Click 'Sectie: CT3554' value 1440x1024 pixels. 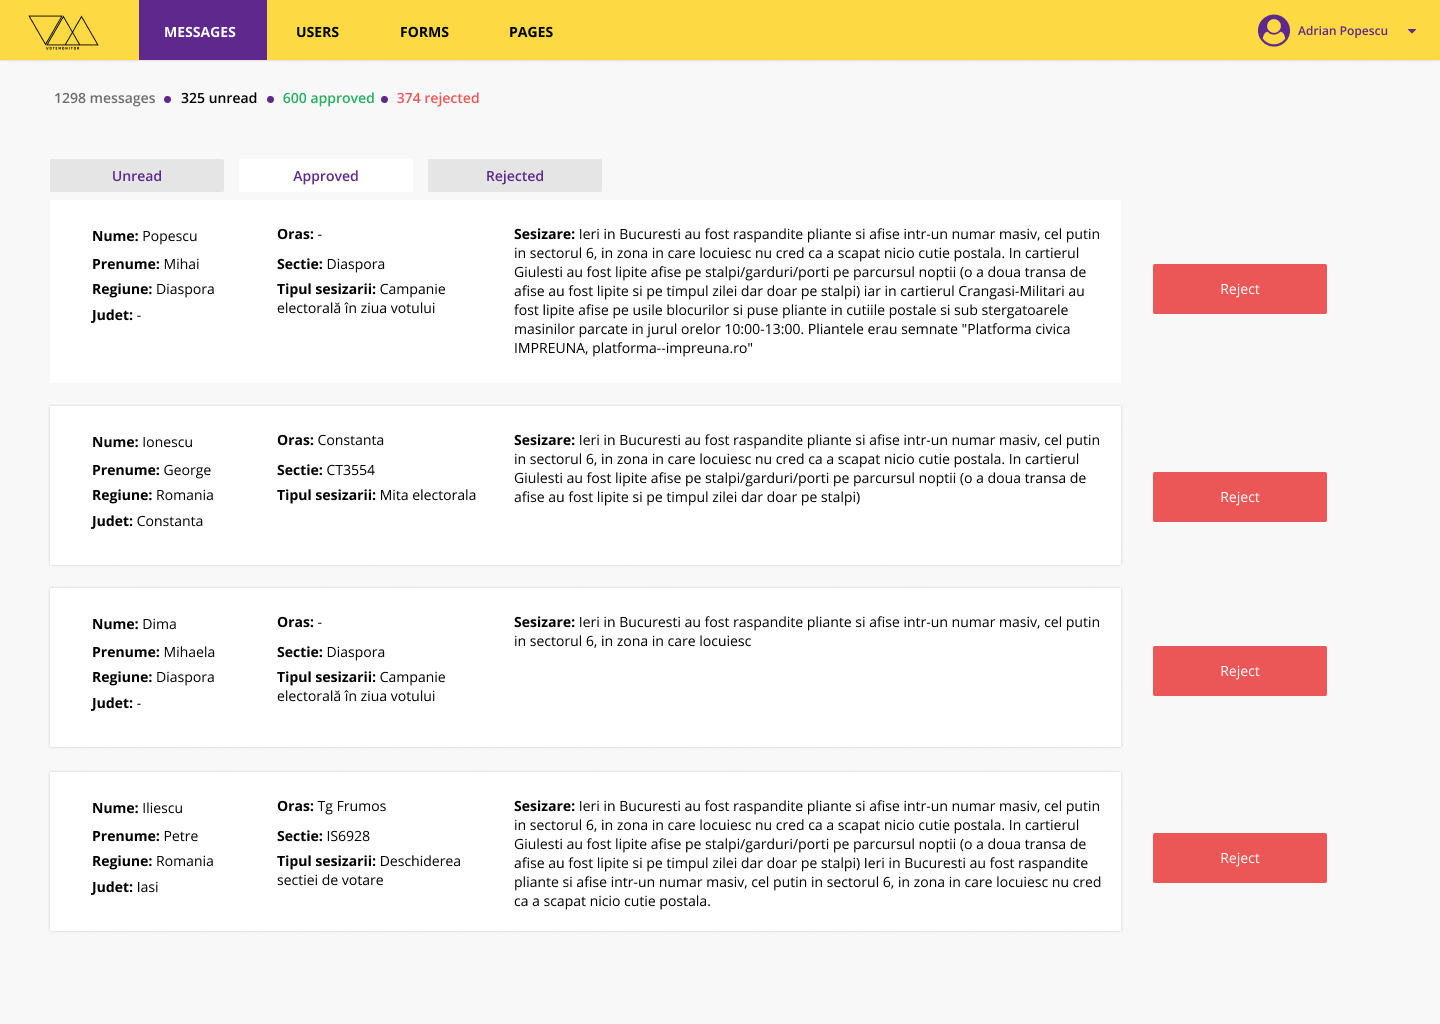(326, 470)
